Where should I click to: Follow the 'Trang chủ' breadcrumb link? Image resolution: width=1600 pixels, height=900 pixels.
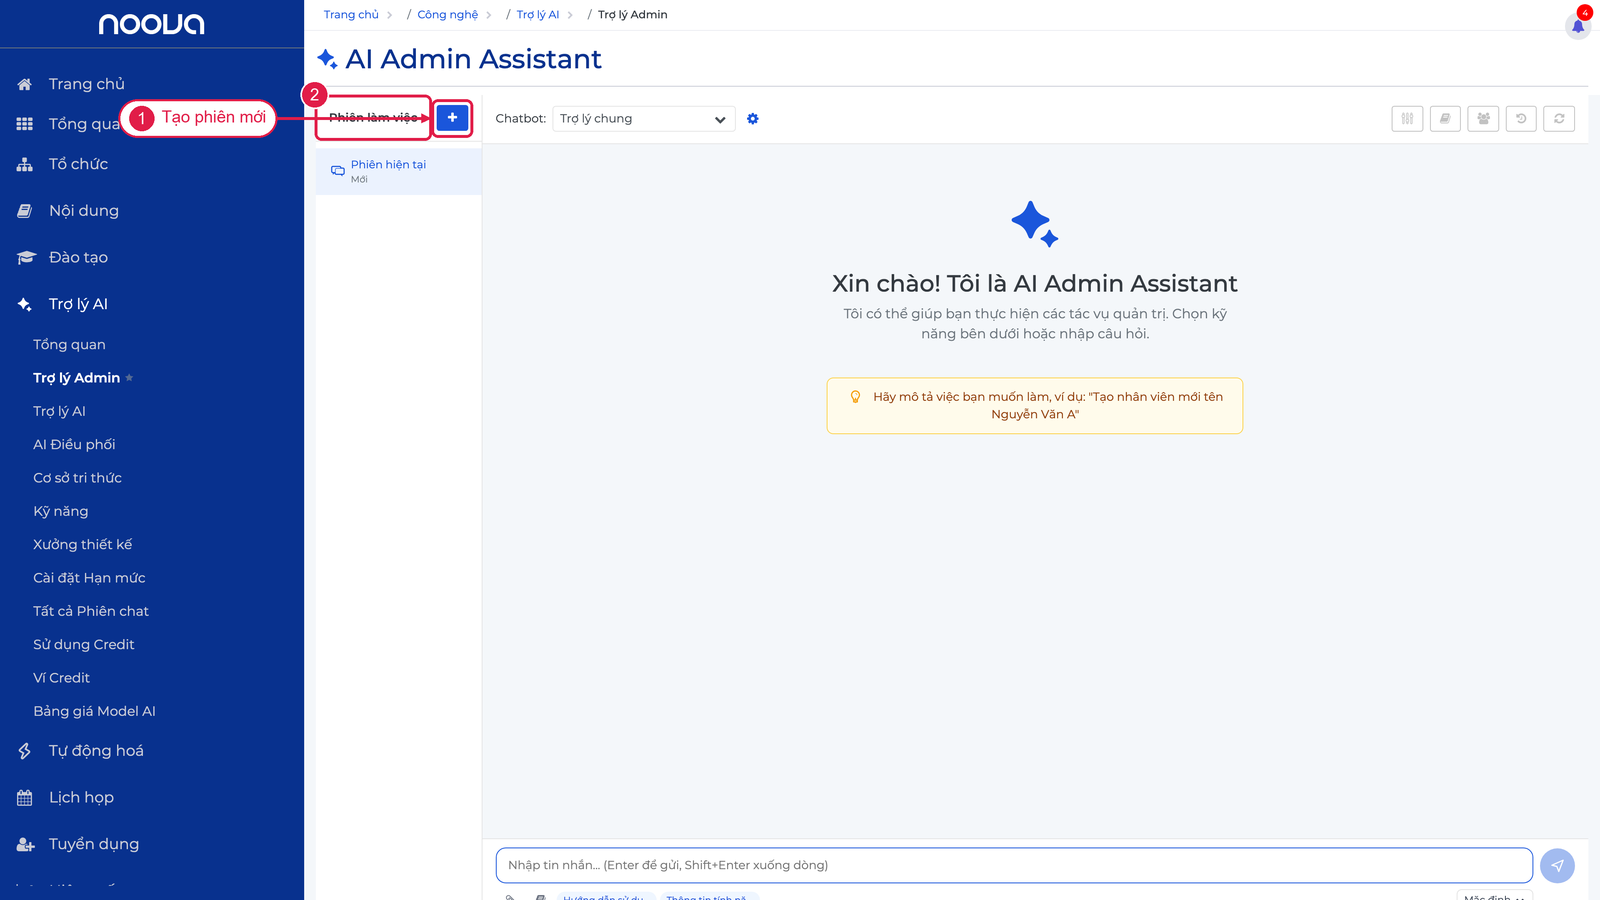[x=351, y=15]
